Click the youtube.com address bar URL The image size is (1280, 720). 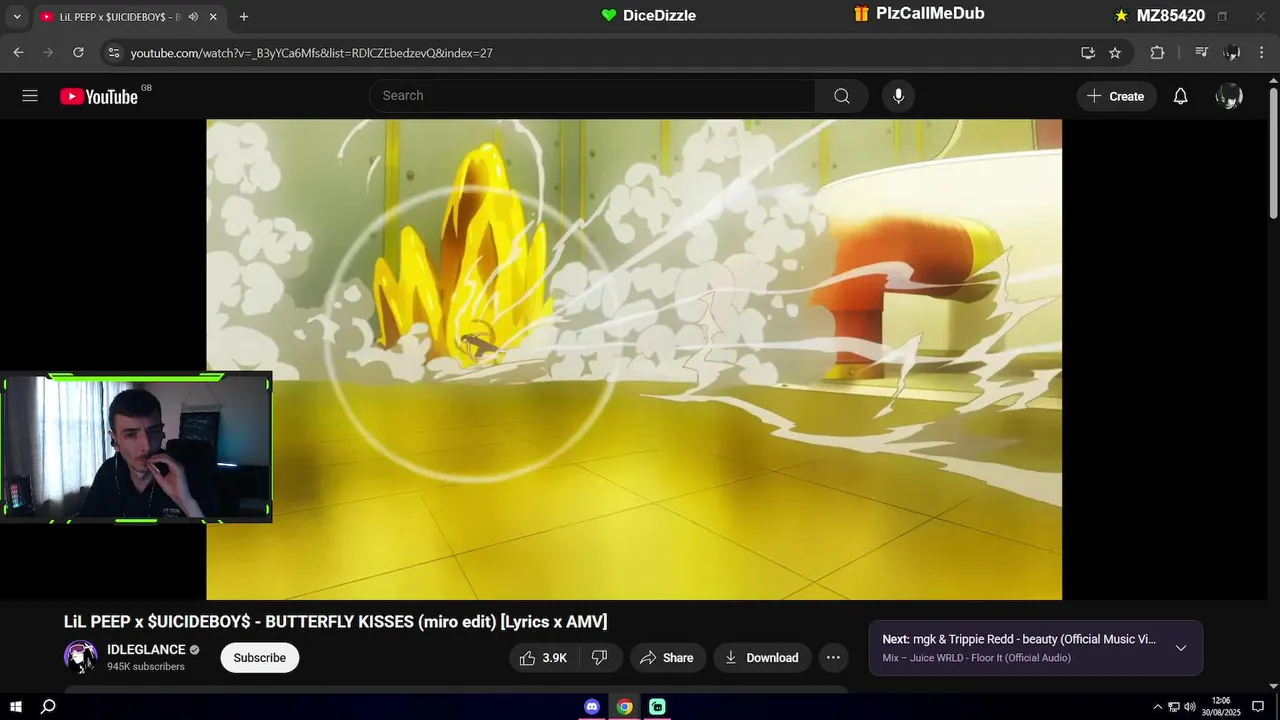(312, 53)
